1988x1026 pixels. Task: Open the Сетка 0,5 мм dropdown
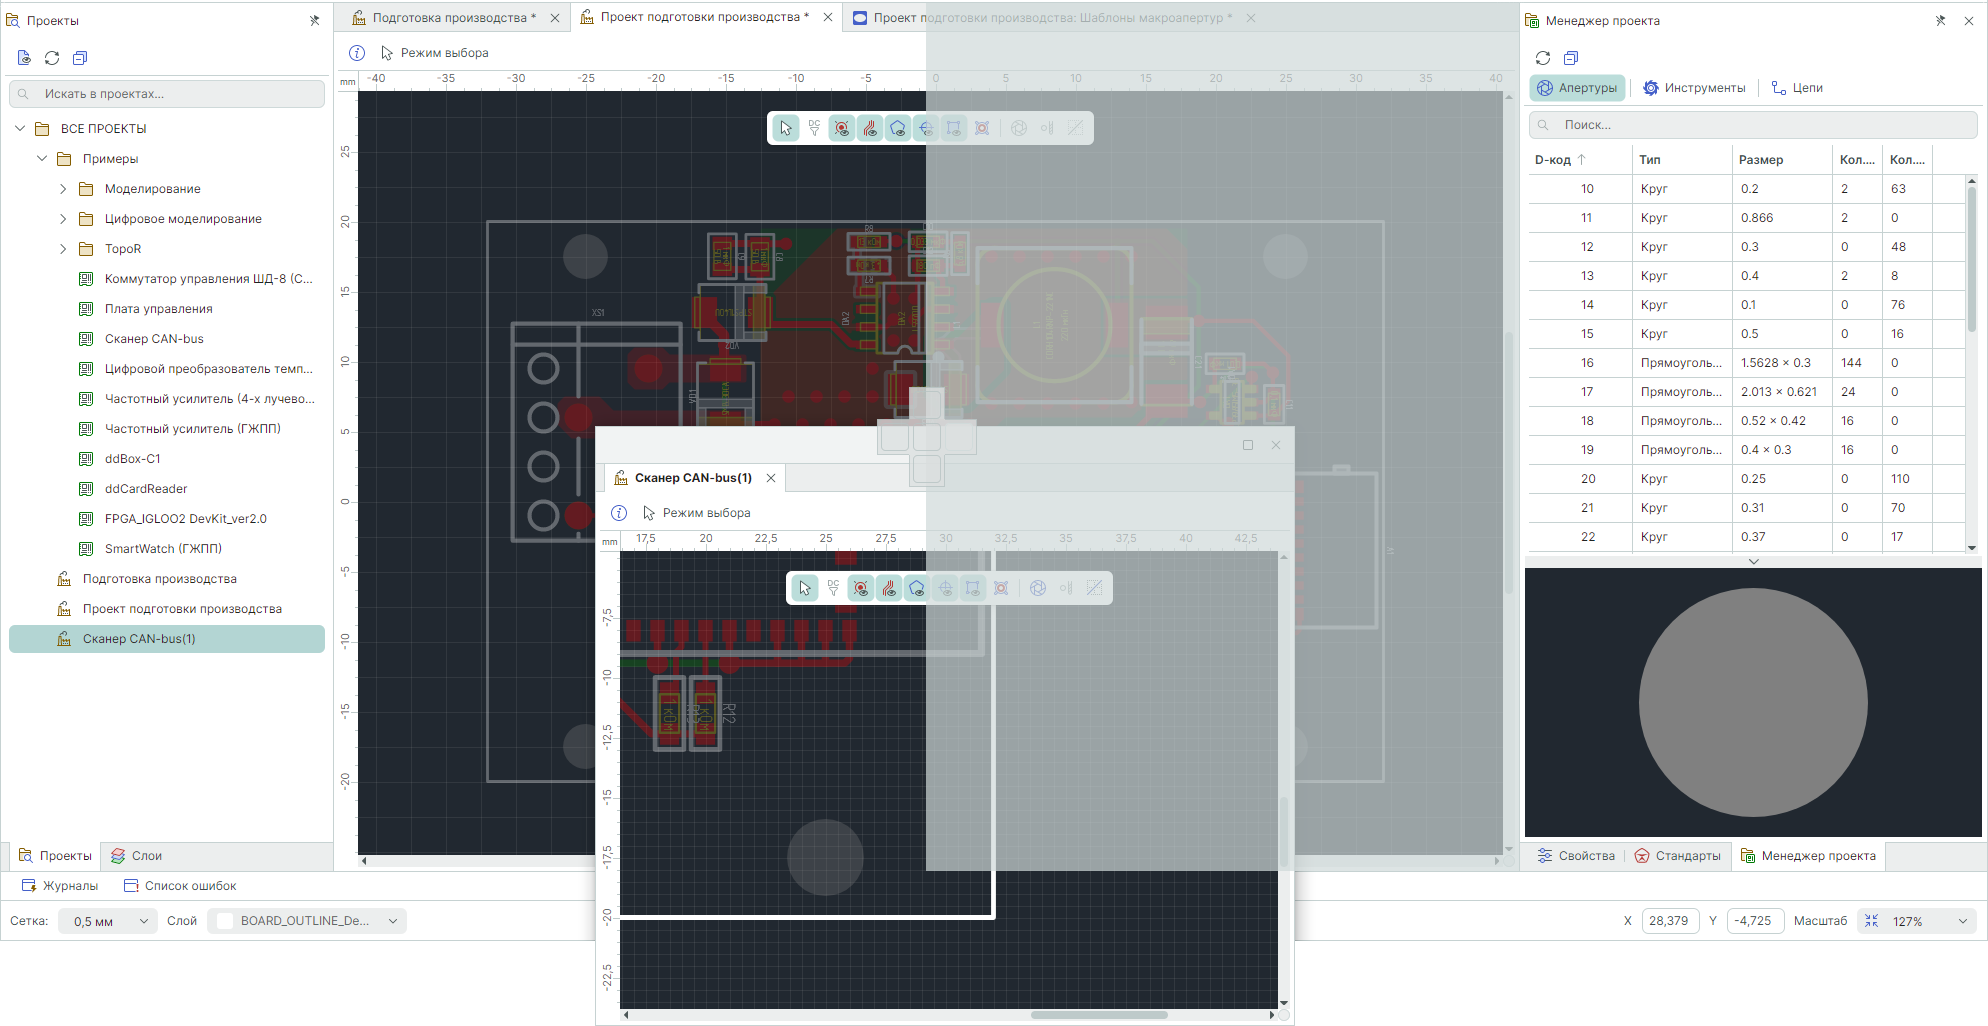pos(106,921)
